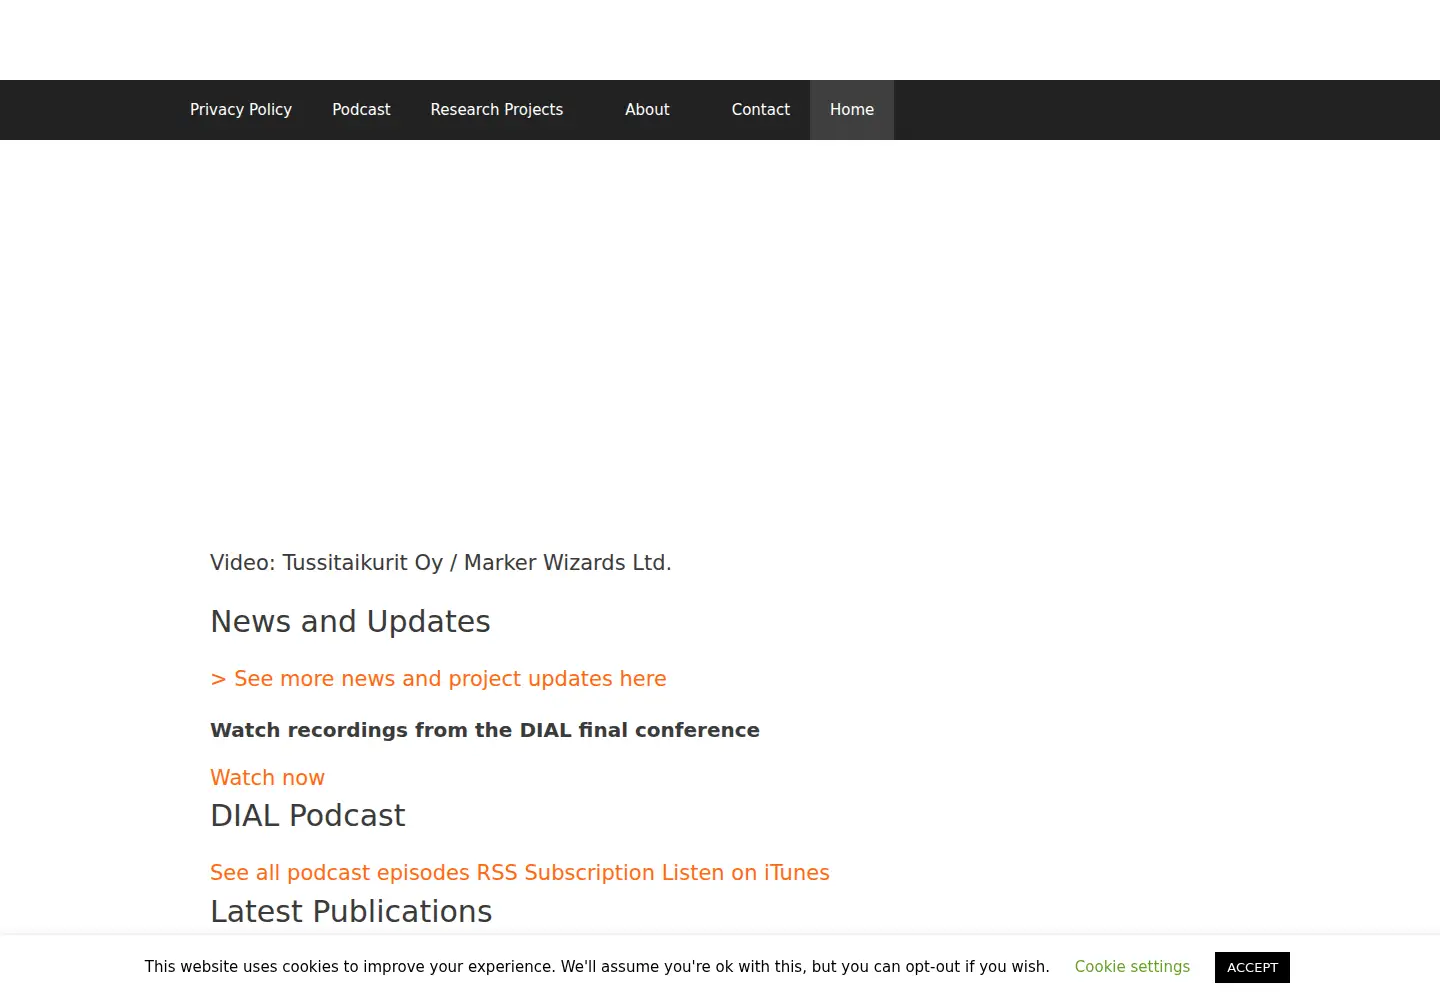
Task: Open Cookie settings in the cookie banner
Action: [1132, 967]
